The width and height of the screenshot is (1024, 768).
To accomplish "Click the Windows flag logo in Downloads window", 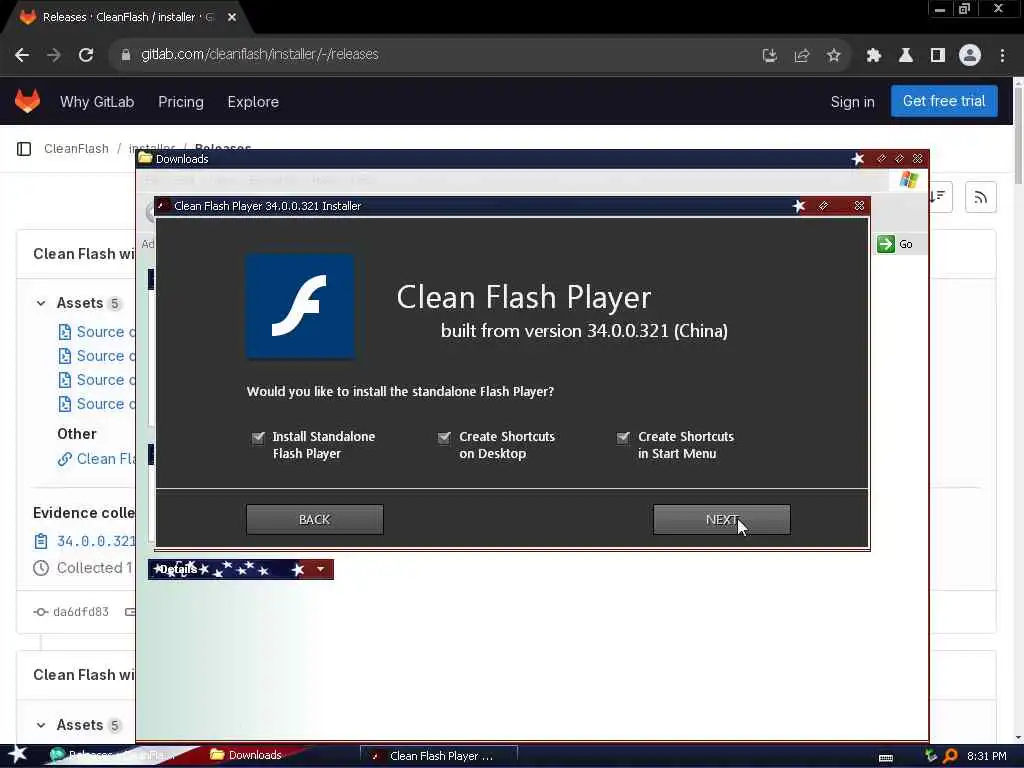I will 909,180.
